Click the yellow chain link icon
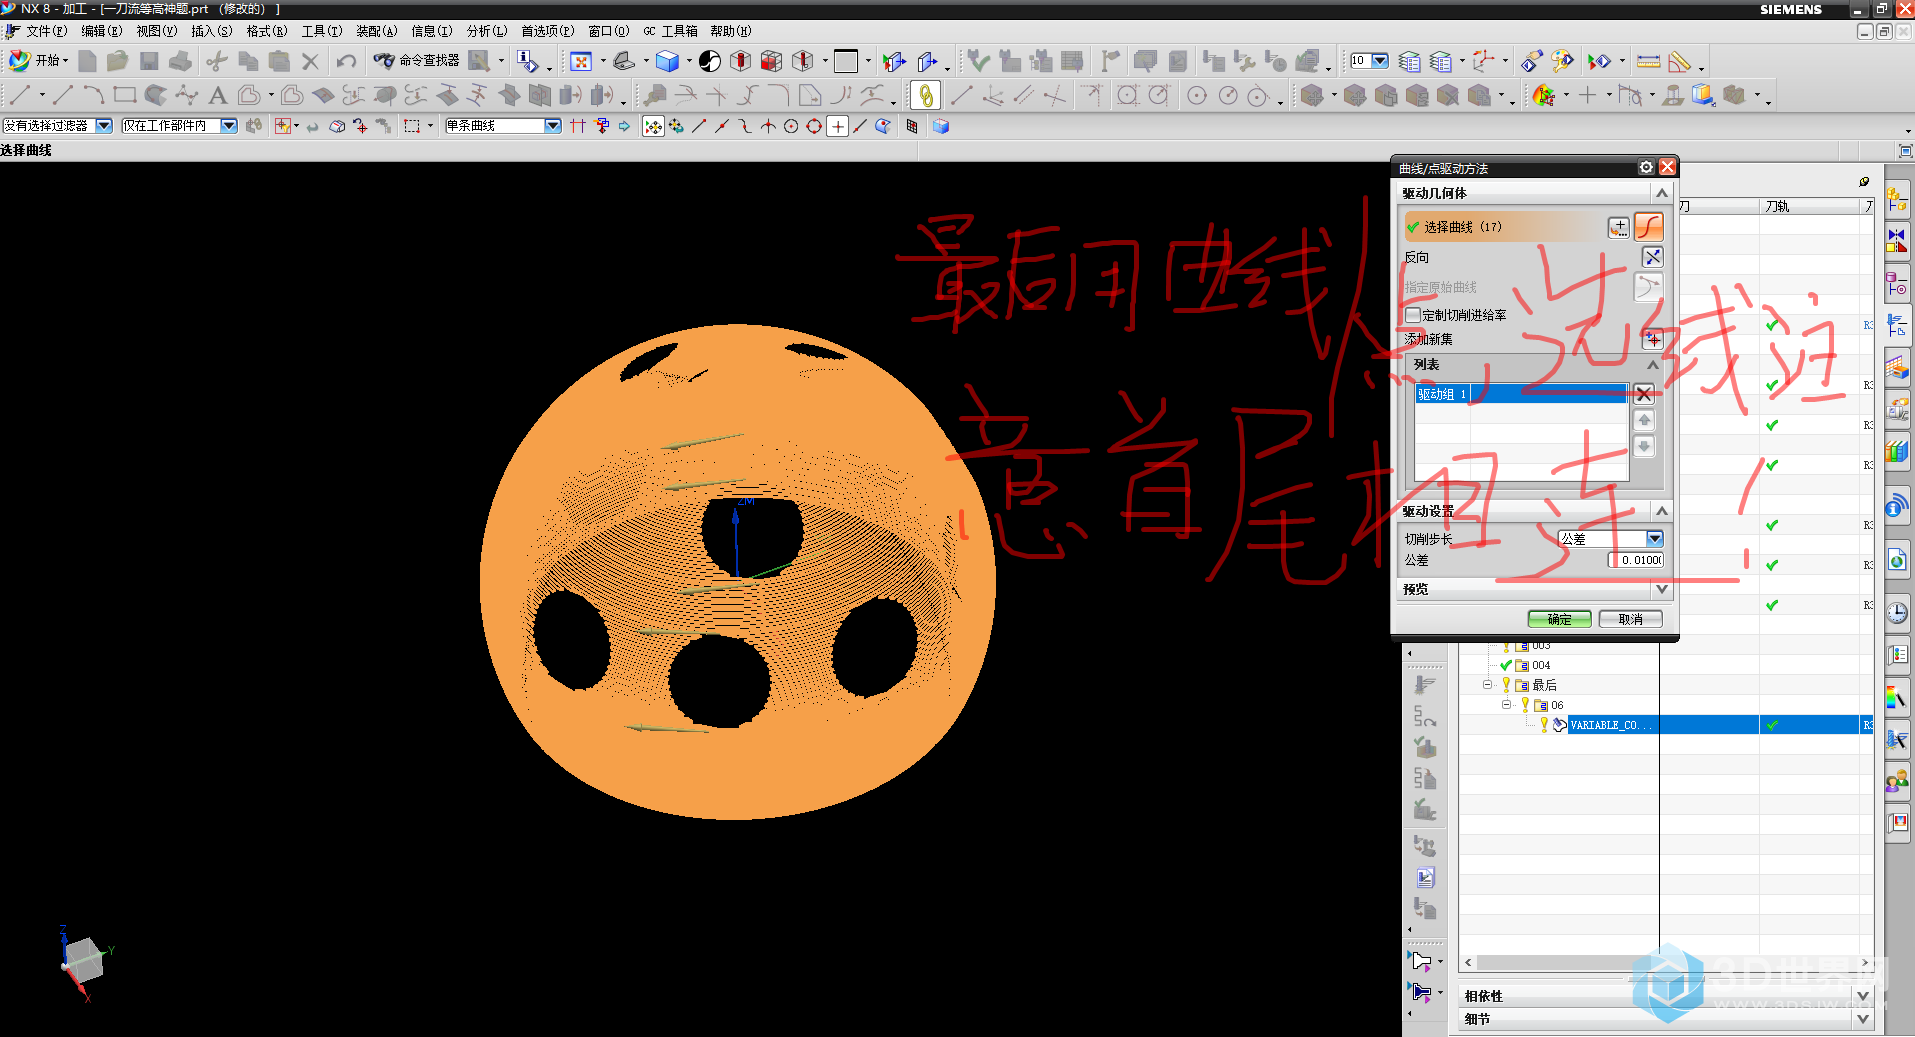Image resolution: width=1915 pixels, height=1037 pixels. tap(926, 95)
